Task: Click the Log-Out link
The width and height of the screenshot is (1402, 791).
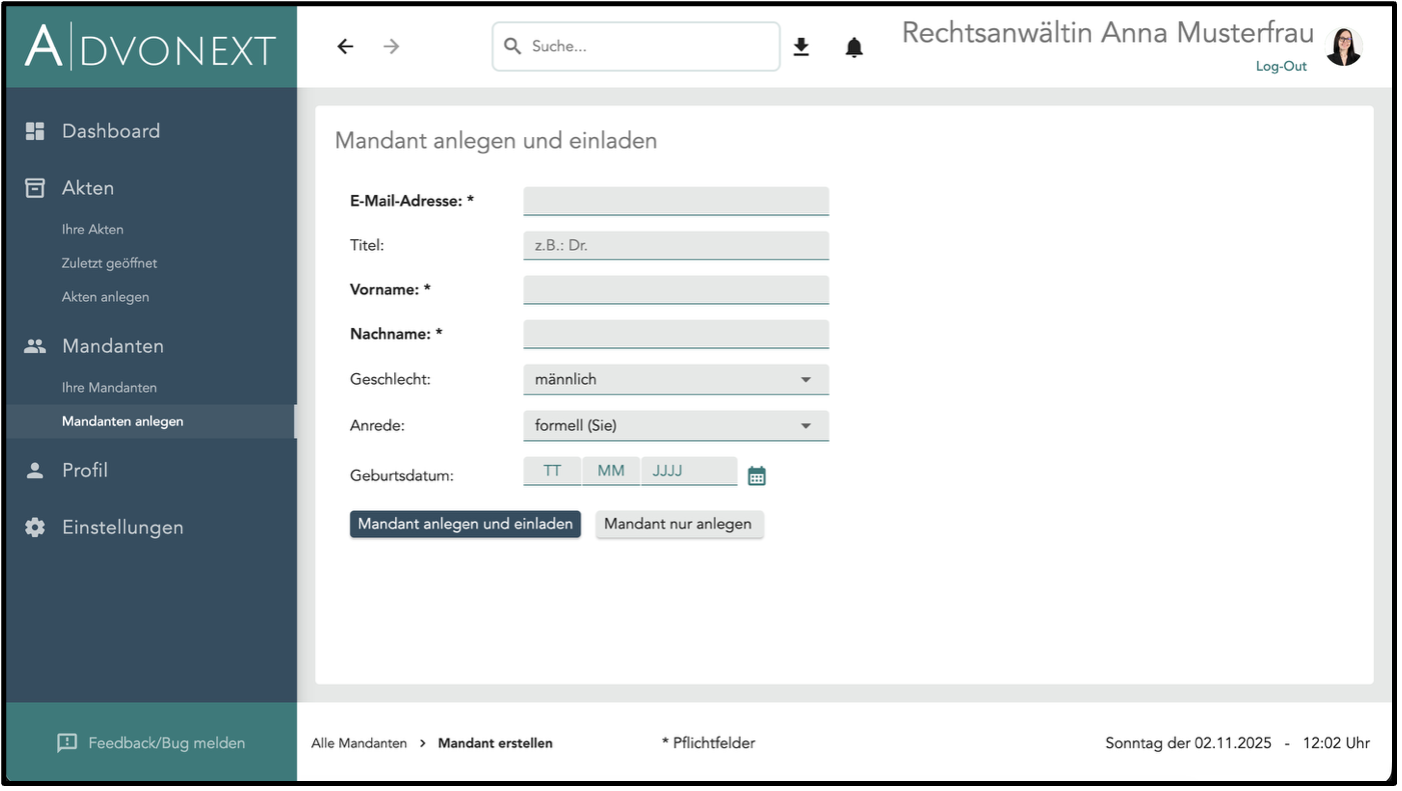Action: click(x=1281, y=66)
